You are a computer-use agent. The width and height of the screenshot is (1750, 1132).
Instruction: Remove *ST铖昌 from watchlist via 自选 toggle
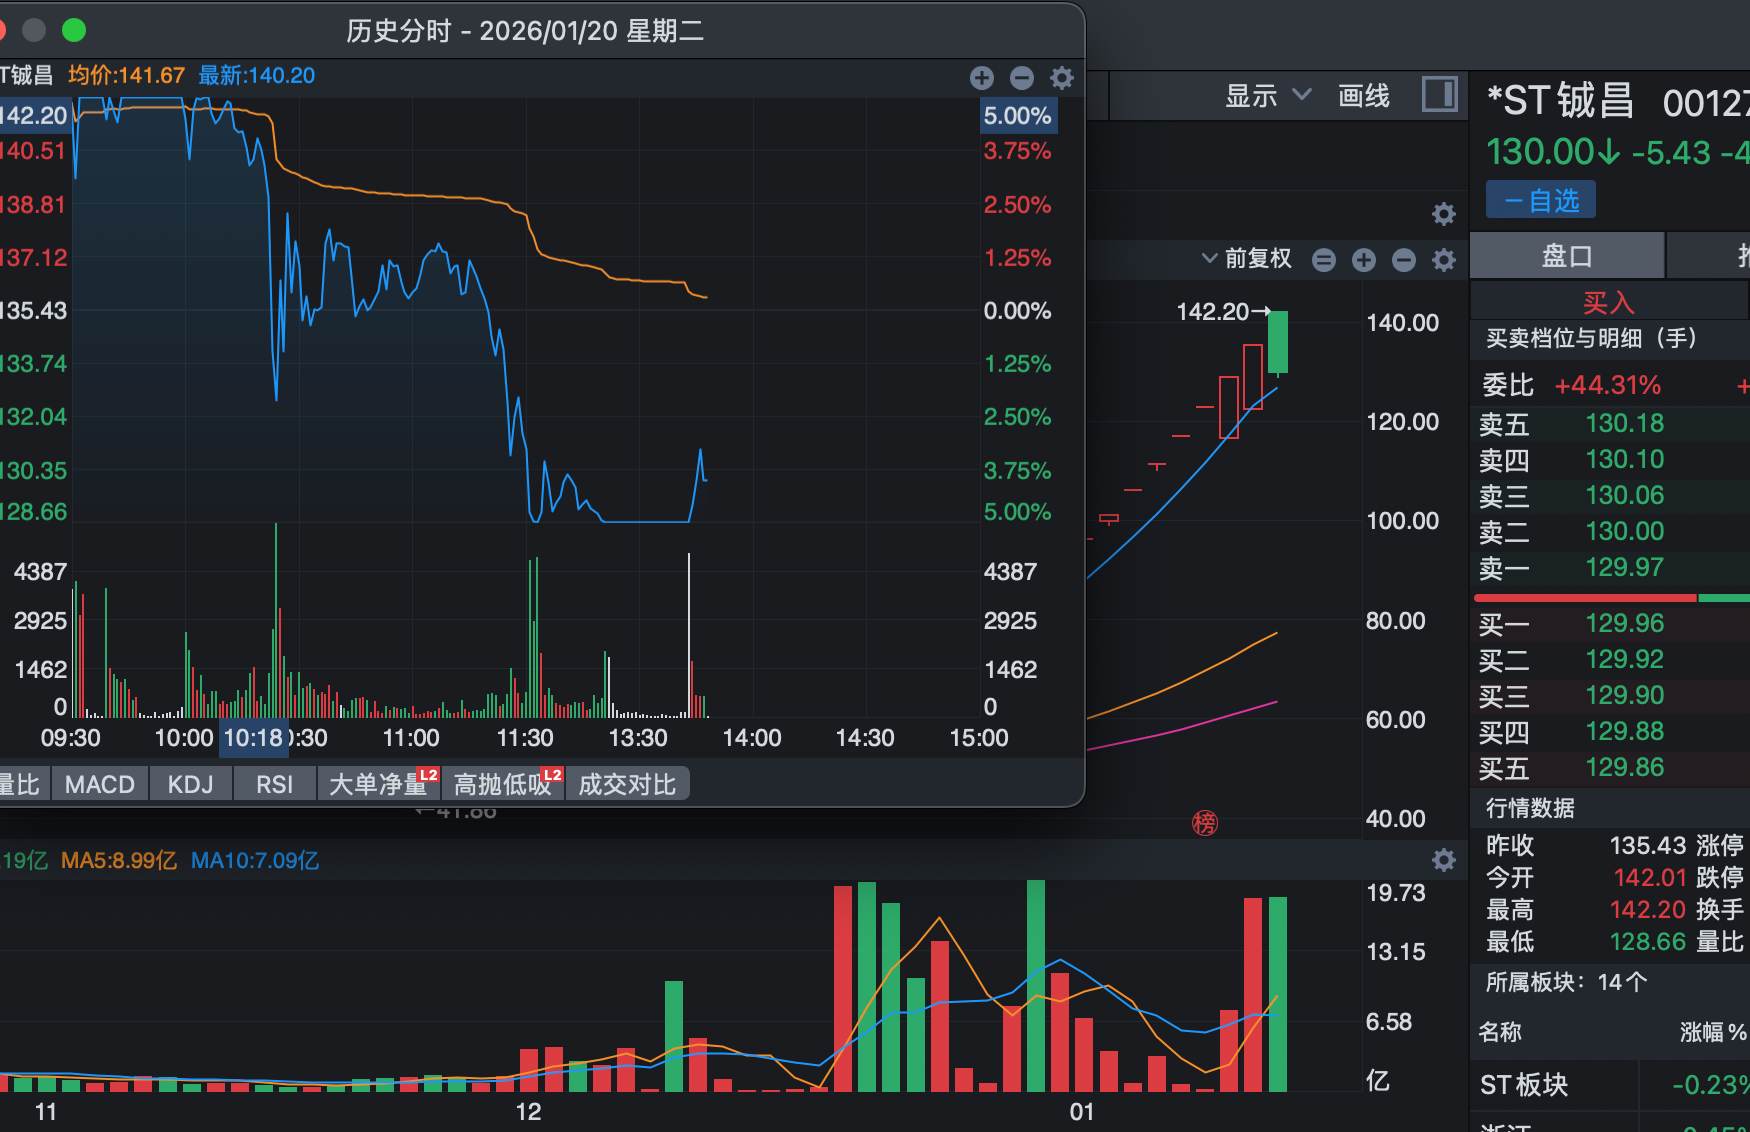1540,199
